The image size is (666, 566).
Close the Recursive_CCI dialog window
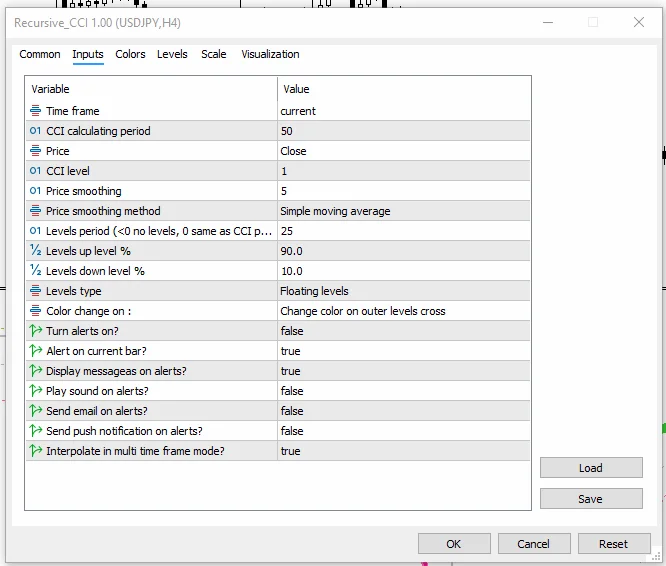[639, 22]
